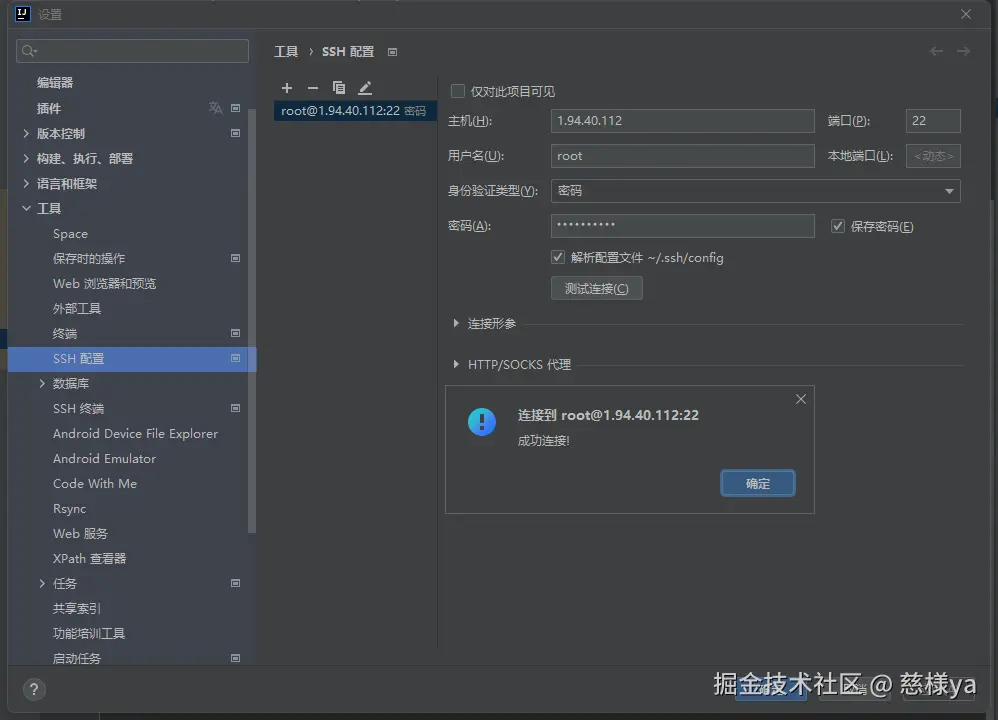Navigate forward with the right arrow icon
The image size is (998, 720).
tap(962, 51)
